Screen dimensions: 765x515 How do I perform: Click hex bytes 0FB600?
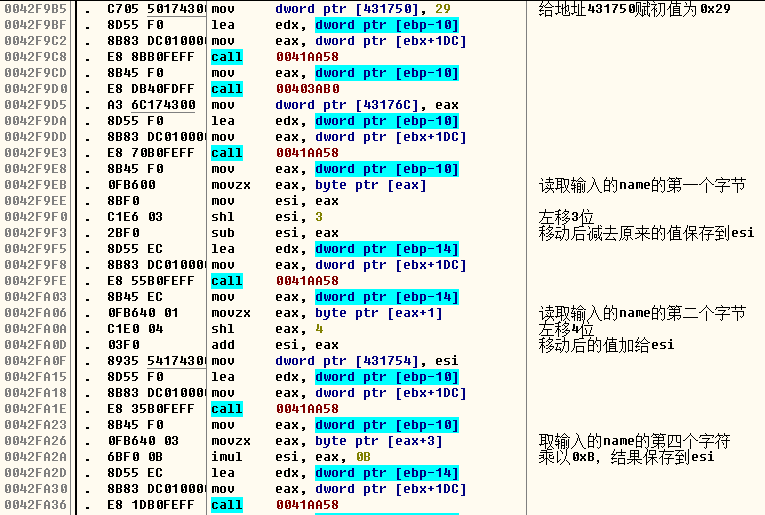(132, 185)
